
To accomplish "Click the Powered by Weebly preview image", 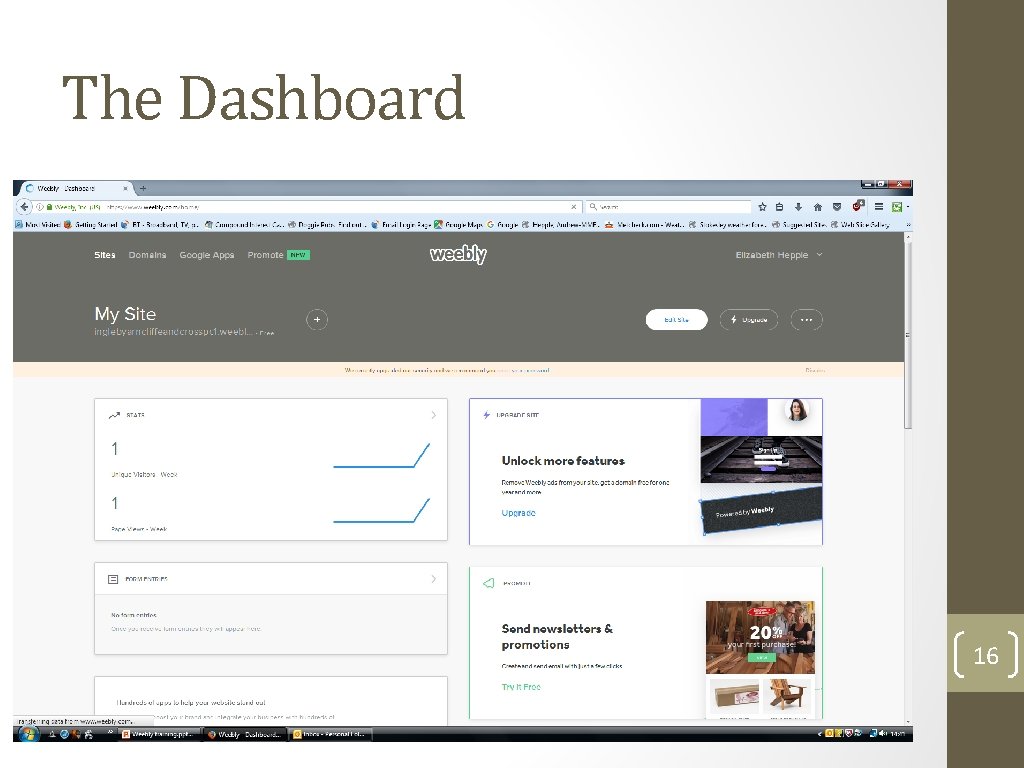I will pyautogui.click(x=761, y=511).
